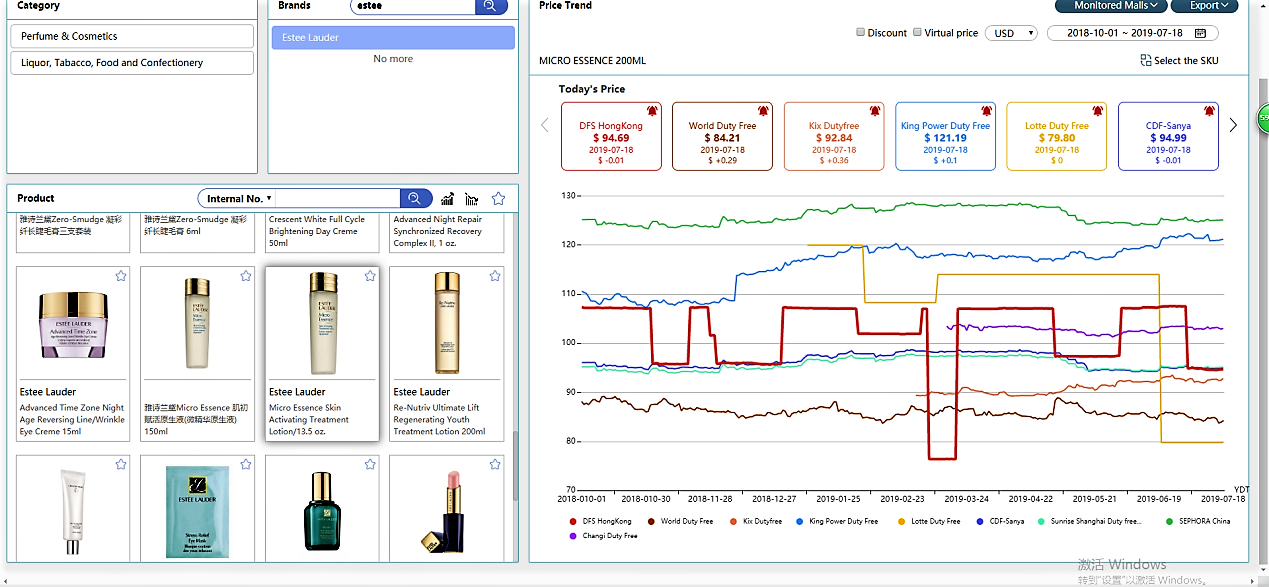Click the Select the SKU icon
Viewport: 1269px width, 587px height.
[1146, 60]
